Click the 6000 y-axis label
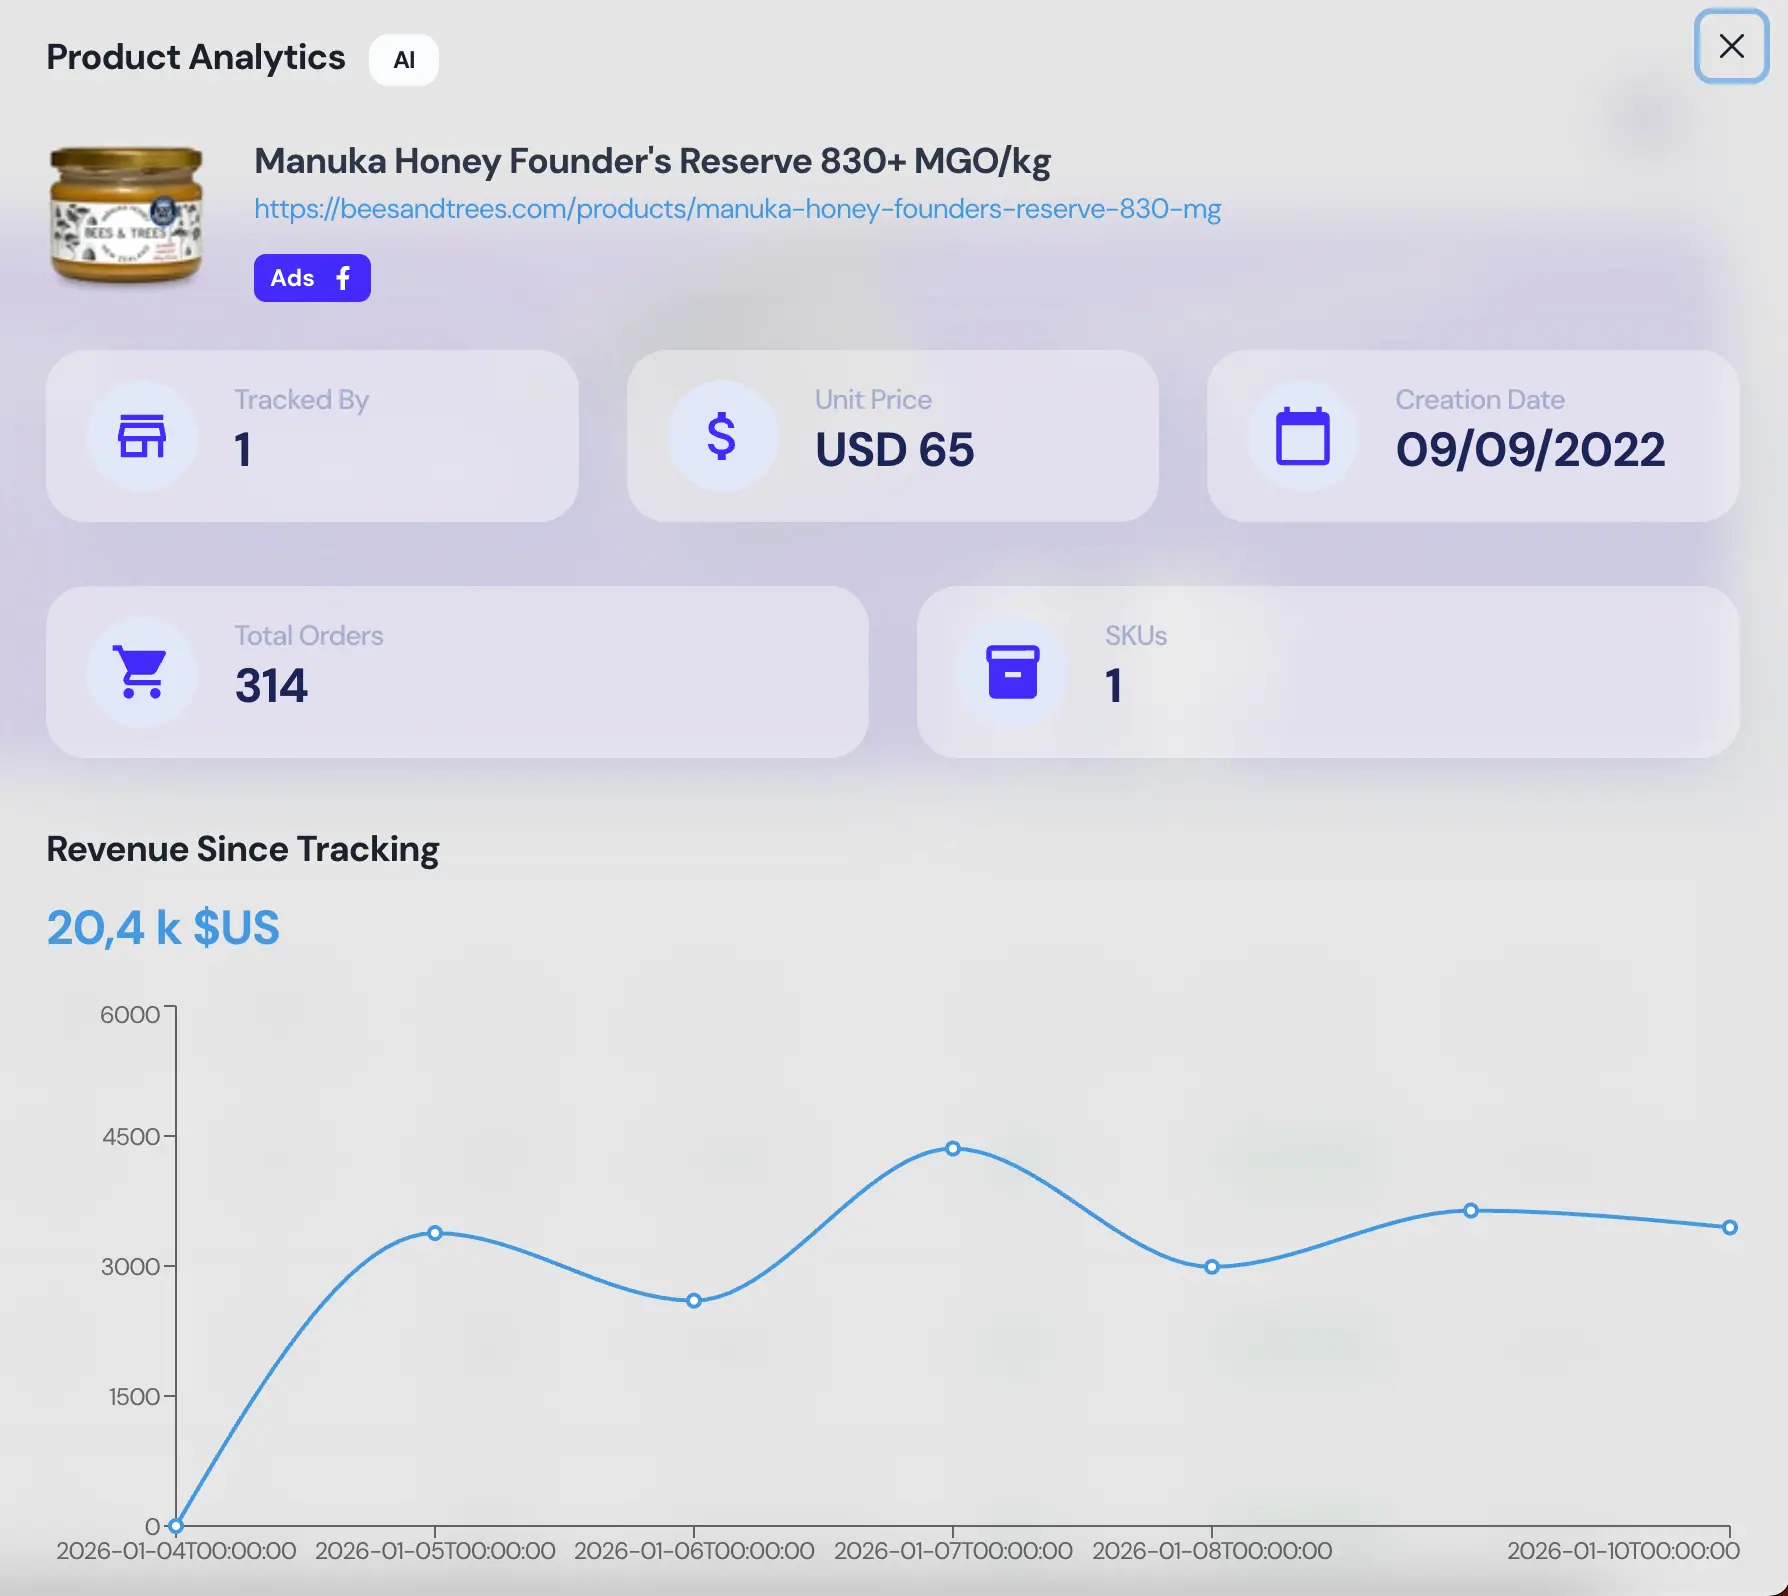Screen dimensions: 1788x1596 coord(130,1015)
